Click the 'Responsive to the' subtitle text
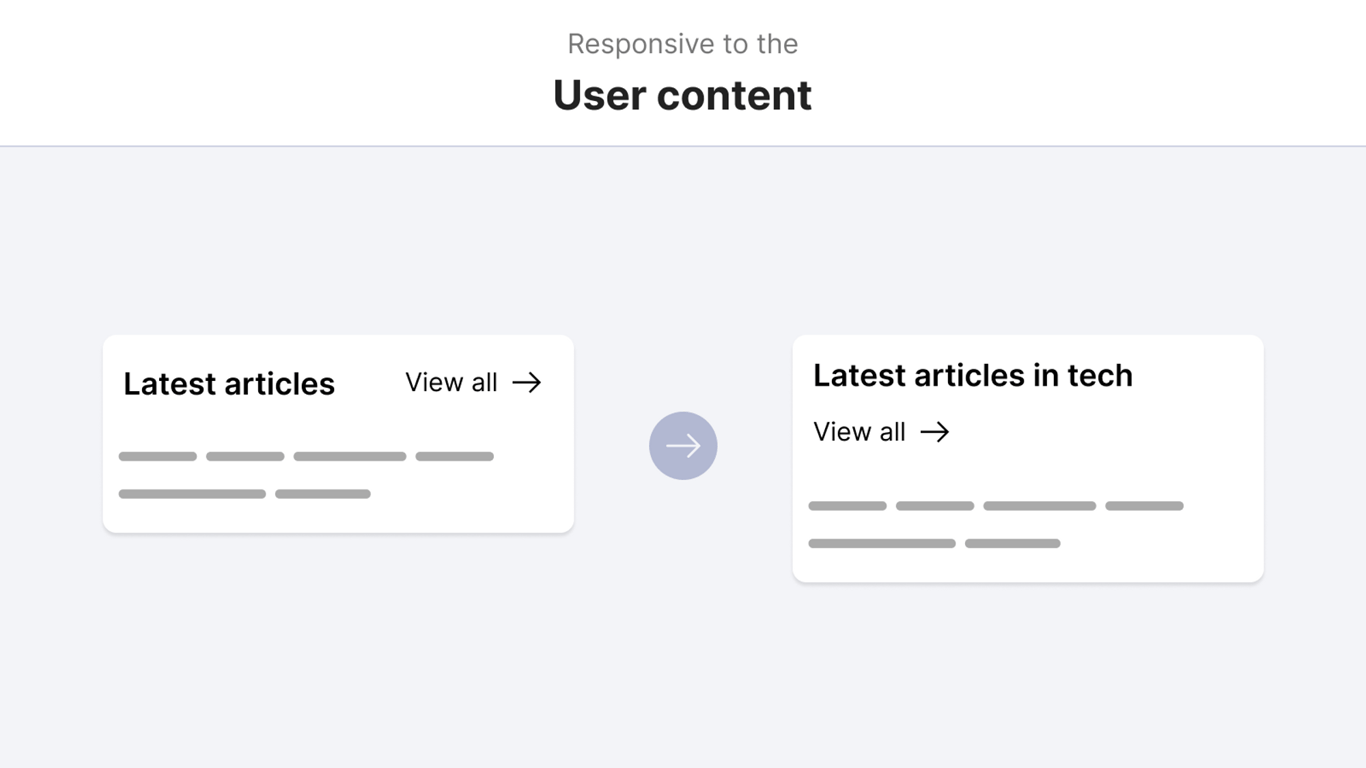 (682, 44)
